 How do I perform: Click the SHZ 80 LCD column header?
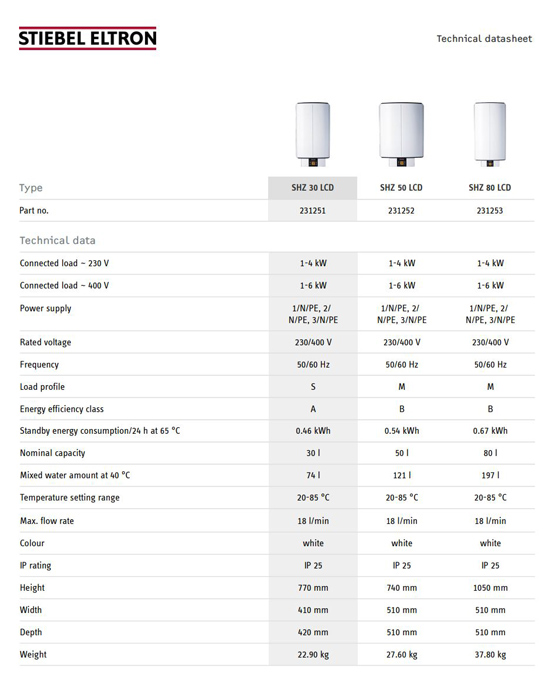(x=490, y=188)
